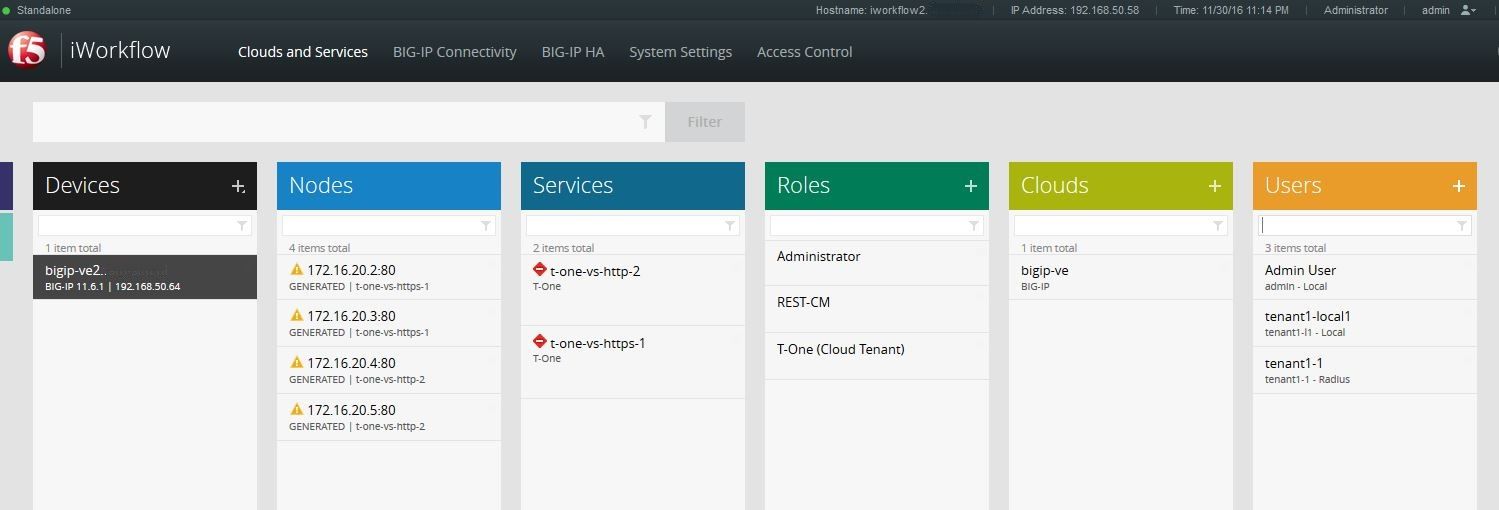Click warning icon for node 172.16.20.2:80
Screen dimensions: 1499x510
[x=296, y=269]
